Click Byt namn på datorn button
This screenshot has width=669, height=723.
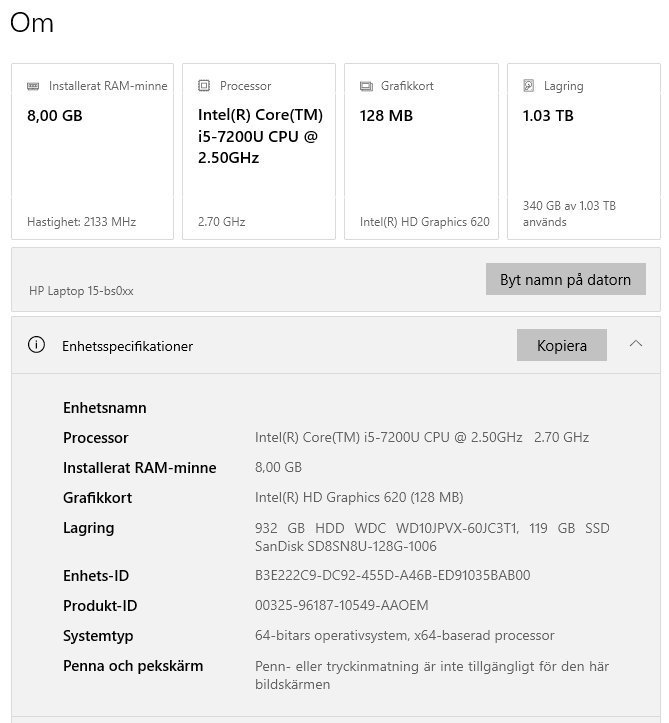[x=565, y=279]
